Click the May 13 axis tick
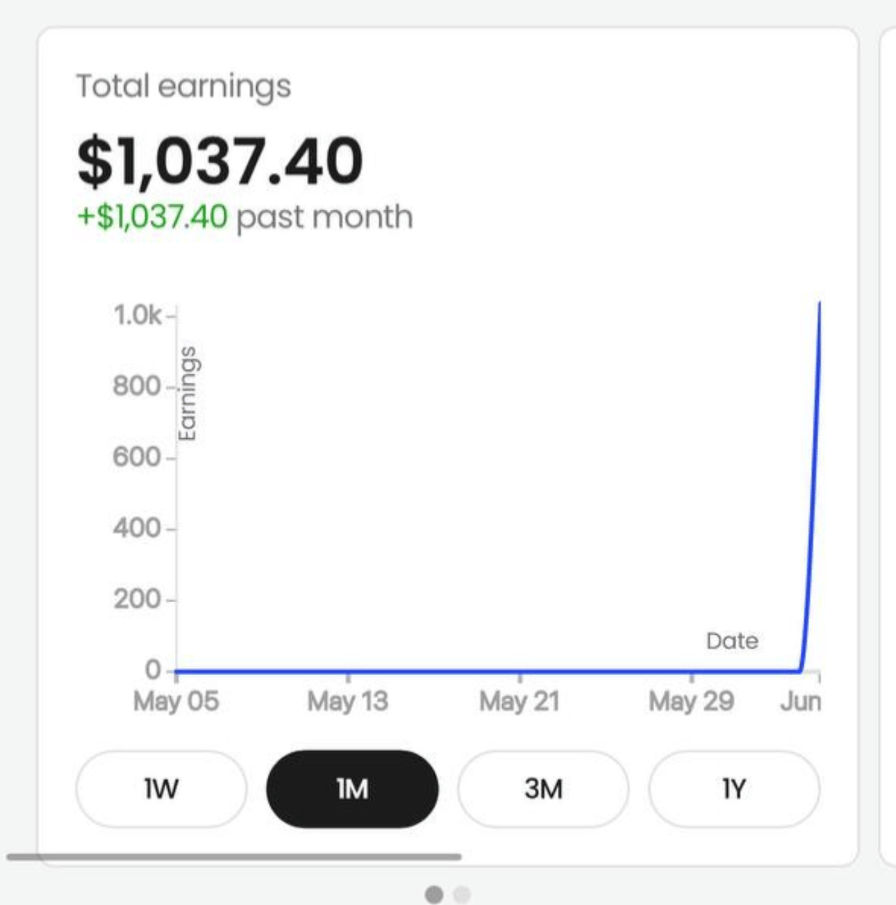This screenshot has height=905, width=896. coord(347,701)
